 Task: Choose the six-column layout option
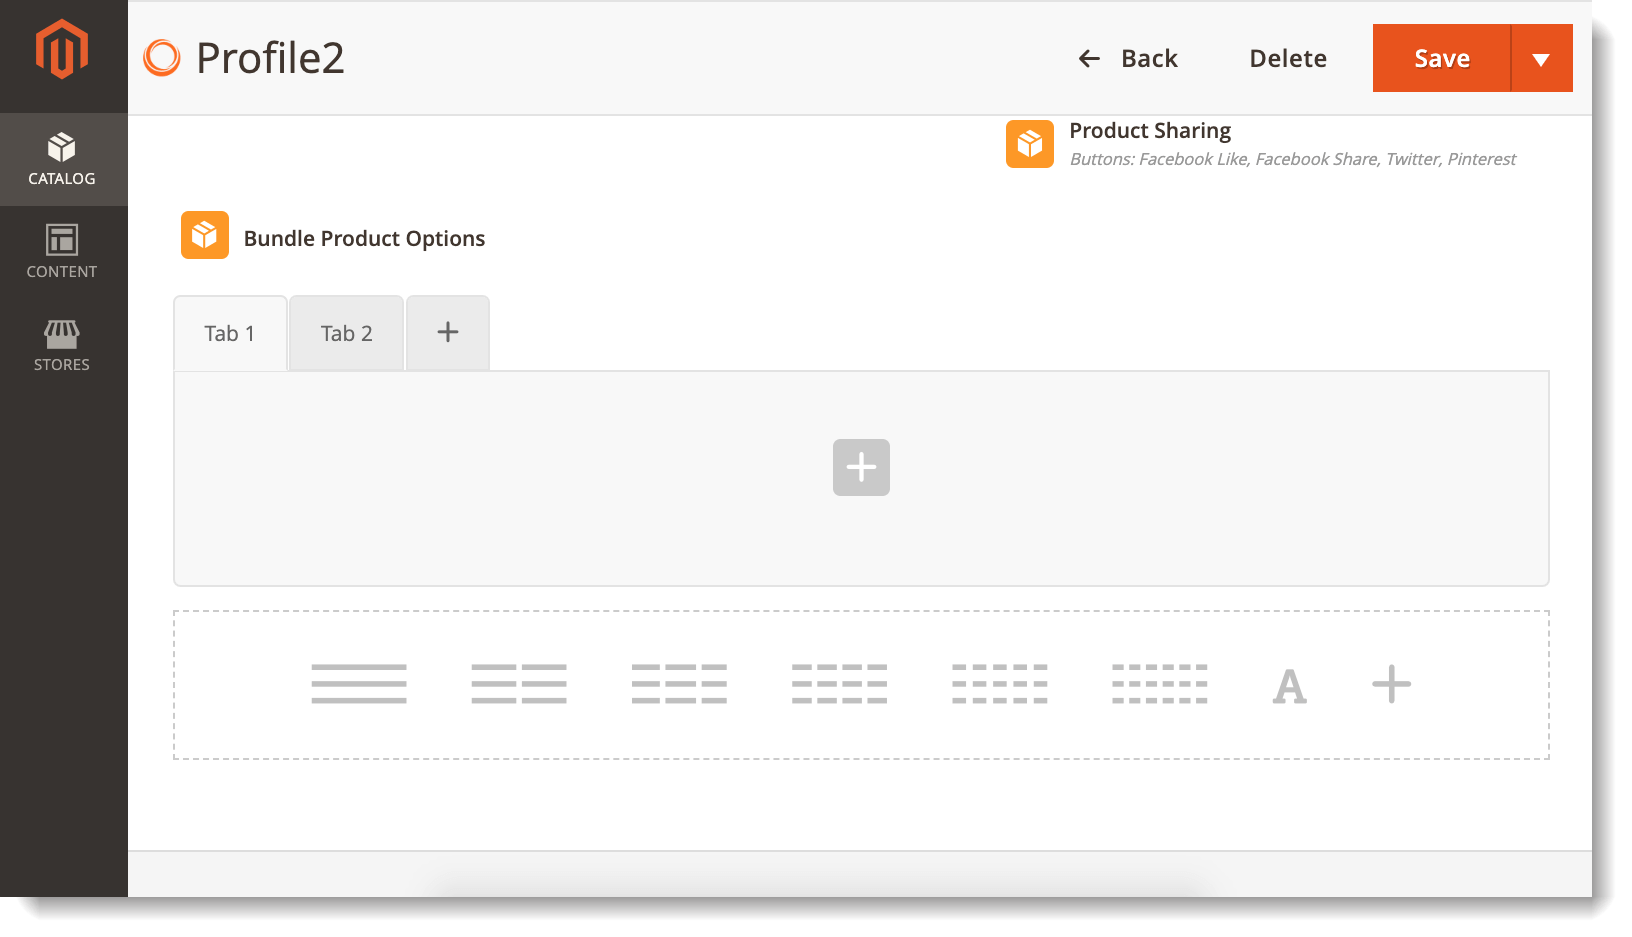tap(1159, 684)
